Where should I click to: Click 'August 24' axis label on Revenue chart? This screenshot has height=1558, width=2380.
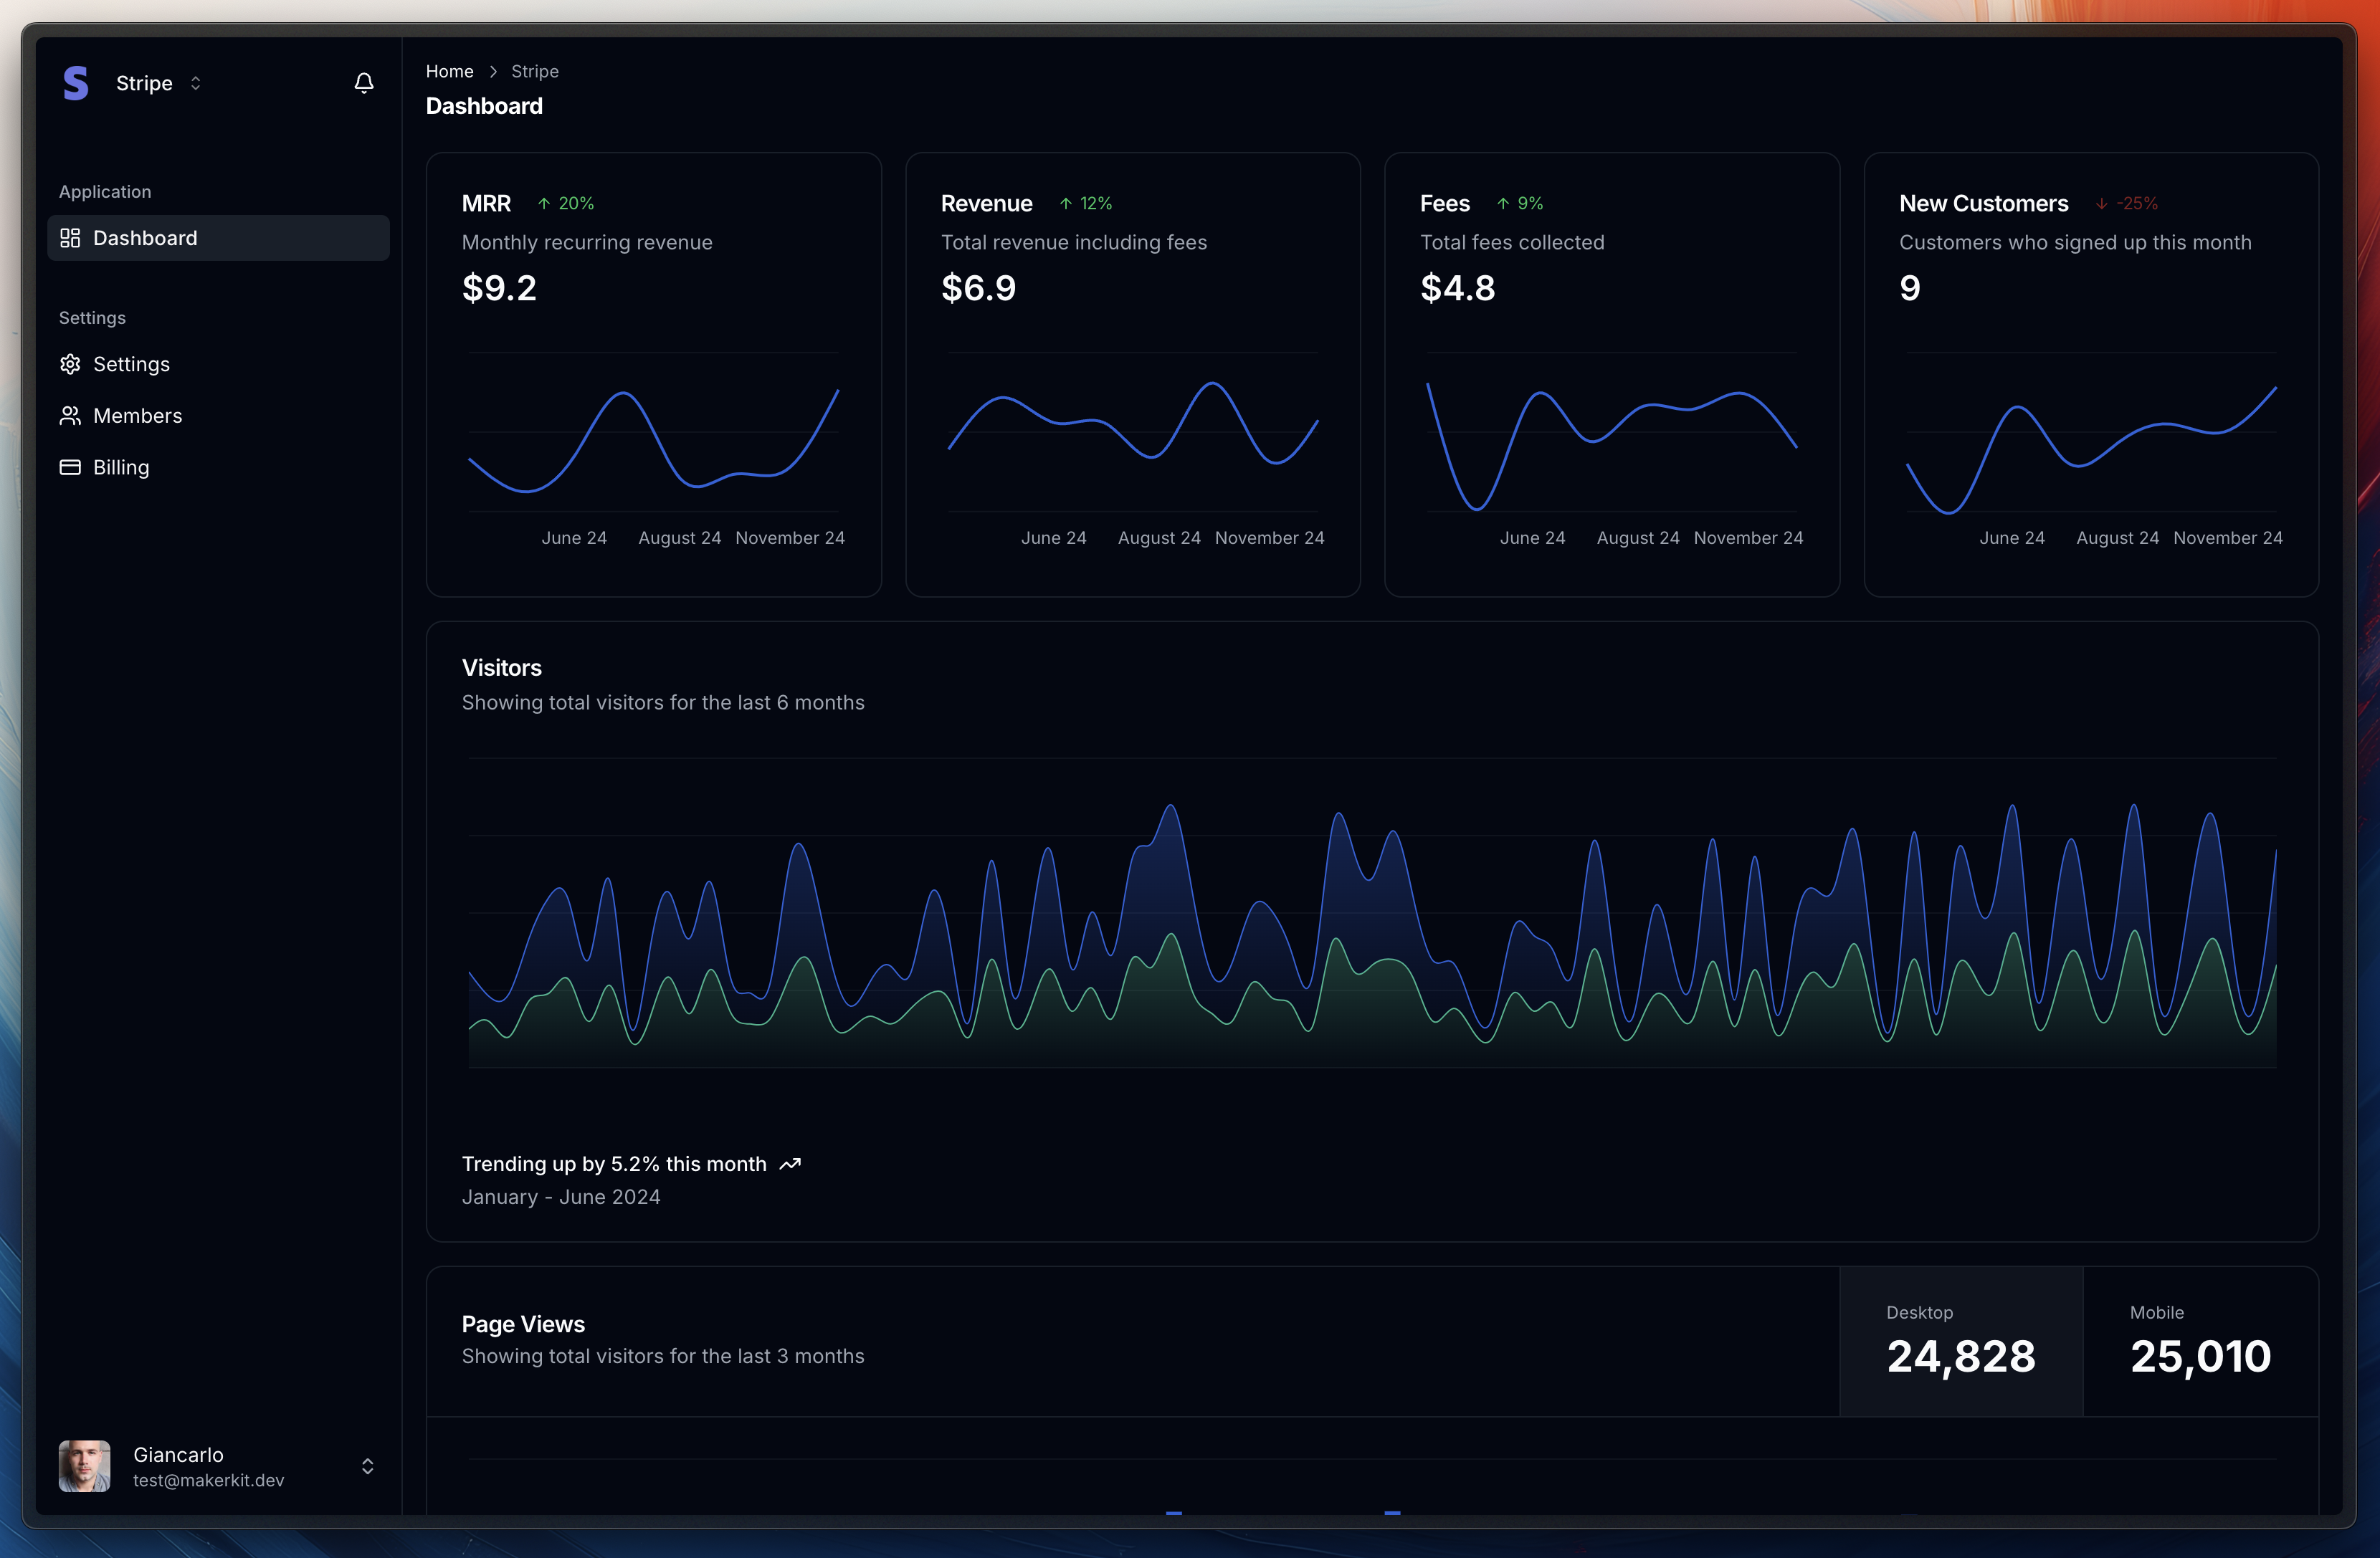[1159, 538]
